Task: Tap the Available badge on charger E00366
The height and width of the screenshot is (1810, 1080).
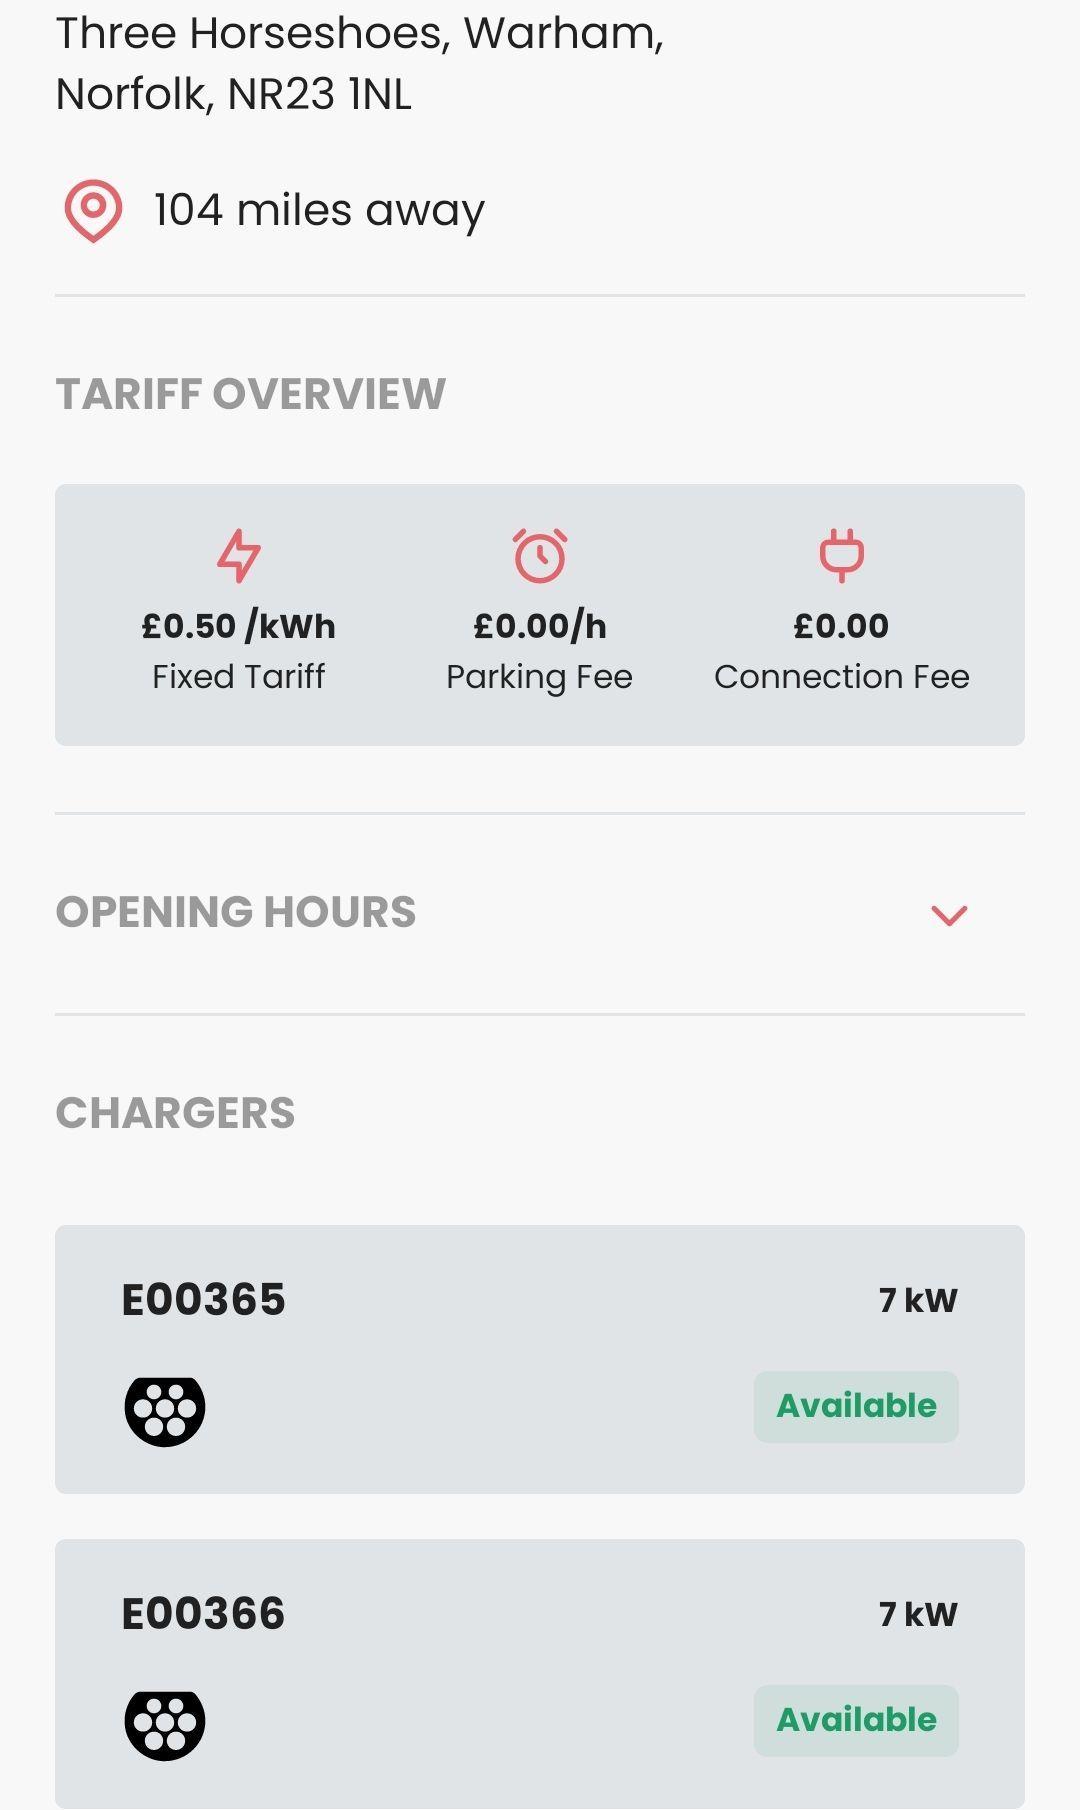Action: [x=856, y=1720]
